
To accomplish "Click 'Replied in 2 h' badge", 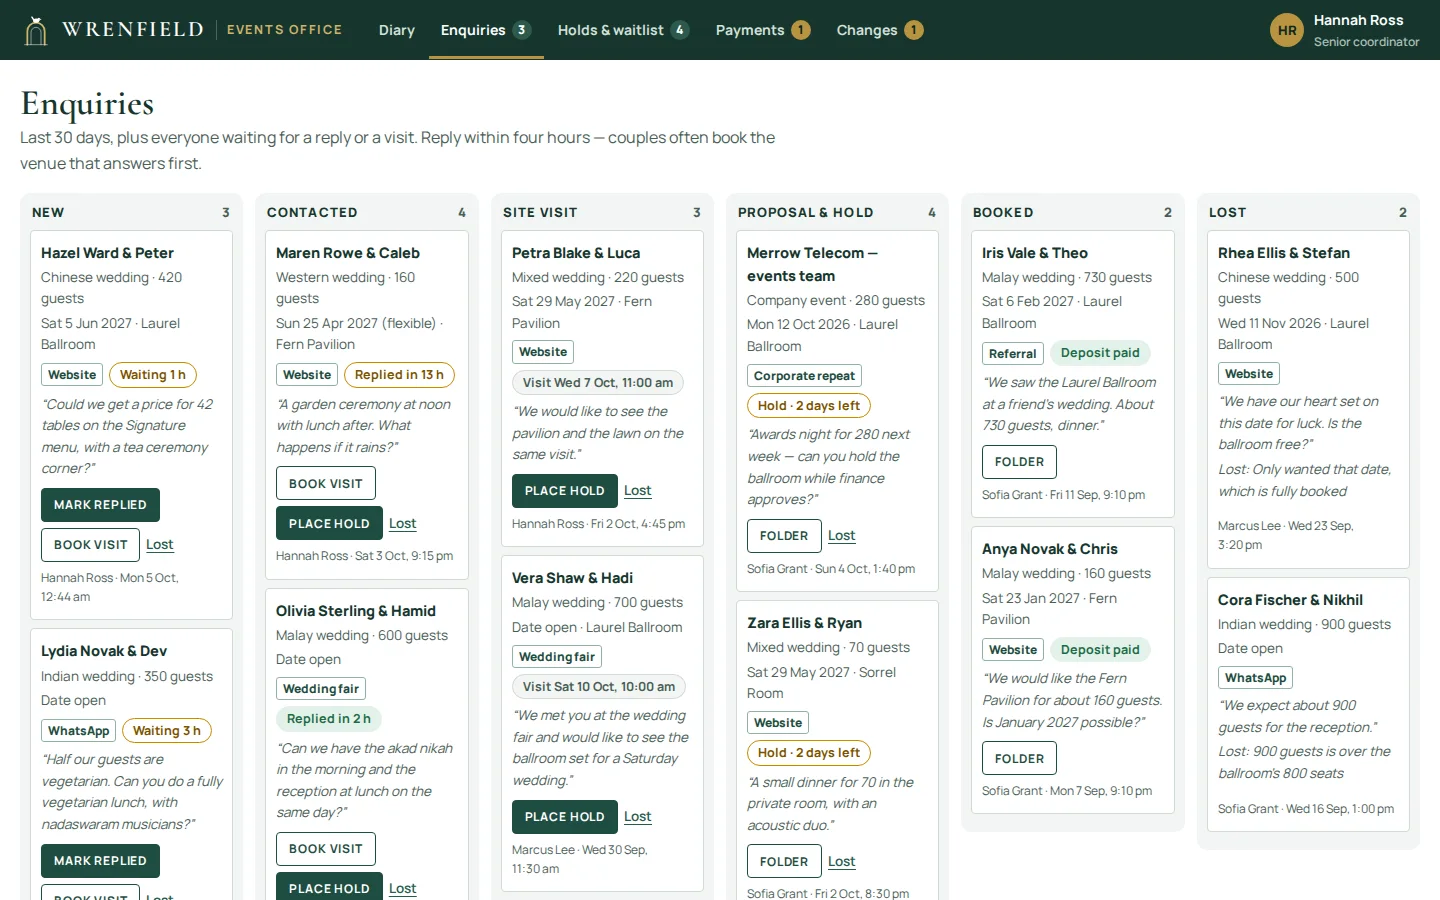I will click(329, 719).
